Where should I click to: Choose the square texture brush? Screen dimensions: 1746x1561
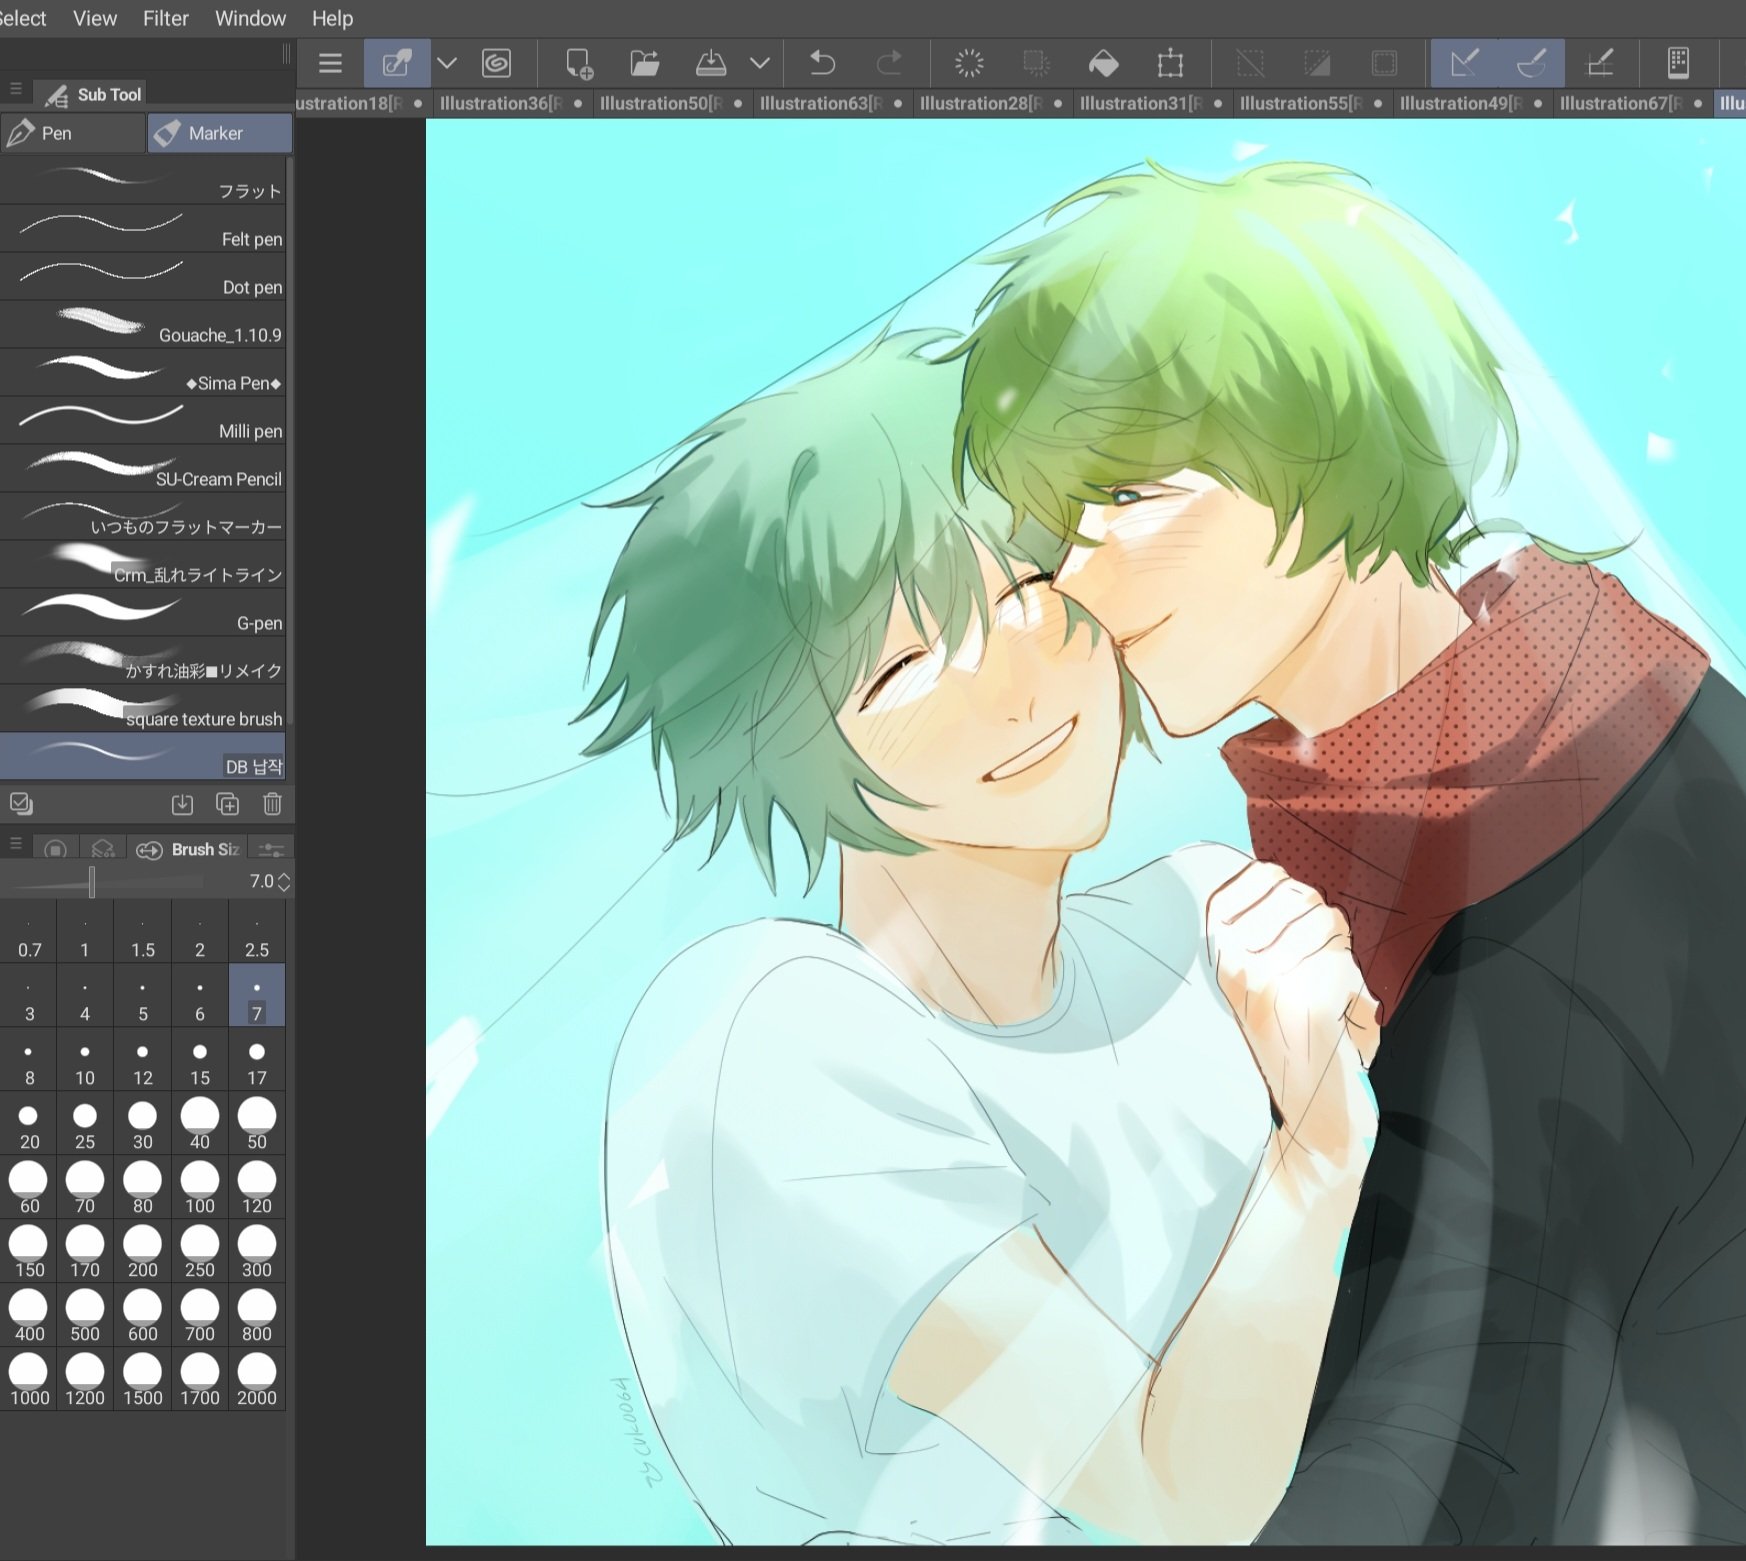point(143,708)
